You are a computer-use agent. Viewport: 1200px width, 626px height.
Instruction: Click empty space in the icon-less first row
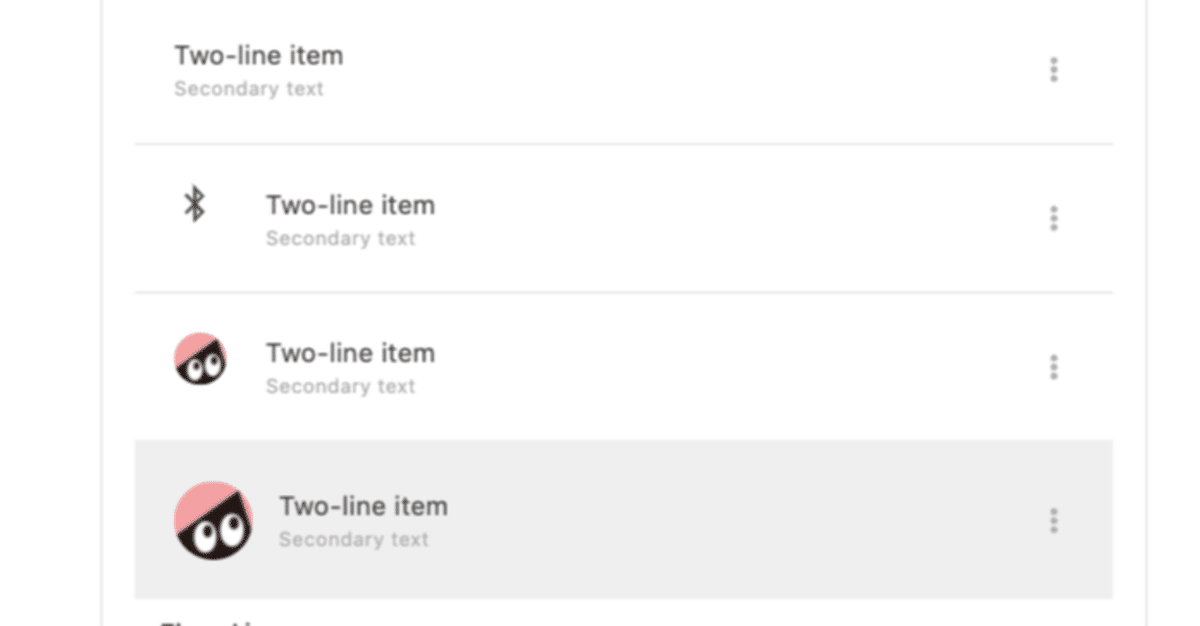tap(700, 70)
